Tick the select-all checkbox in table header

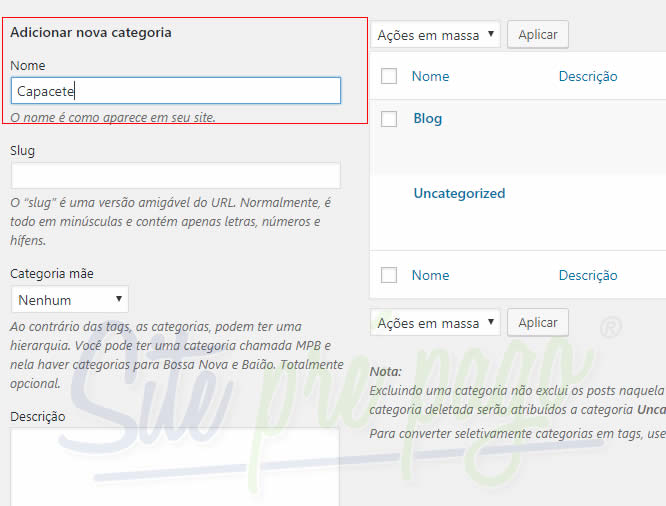click(389, 76)
